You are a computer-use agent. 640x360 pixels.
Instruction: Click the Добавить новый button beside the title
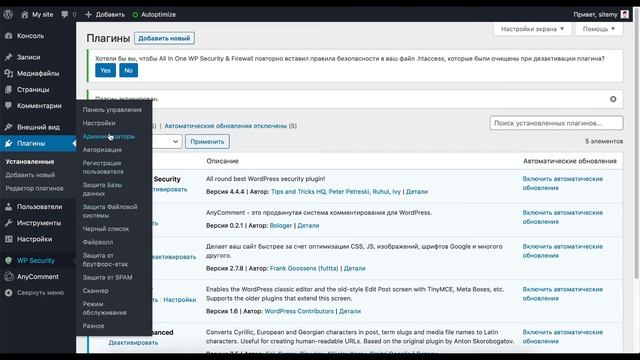(164, 38)
